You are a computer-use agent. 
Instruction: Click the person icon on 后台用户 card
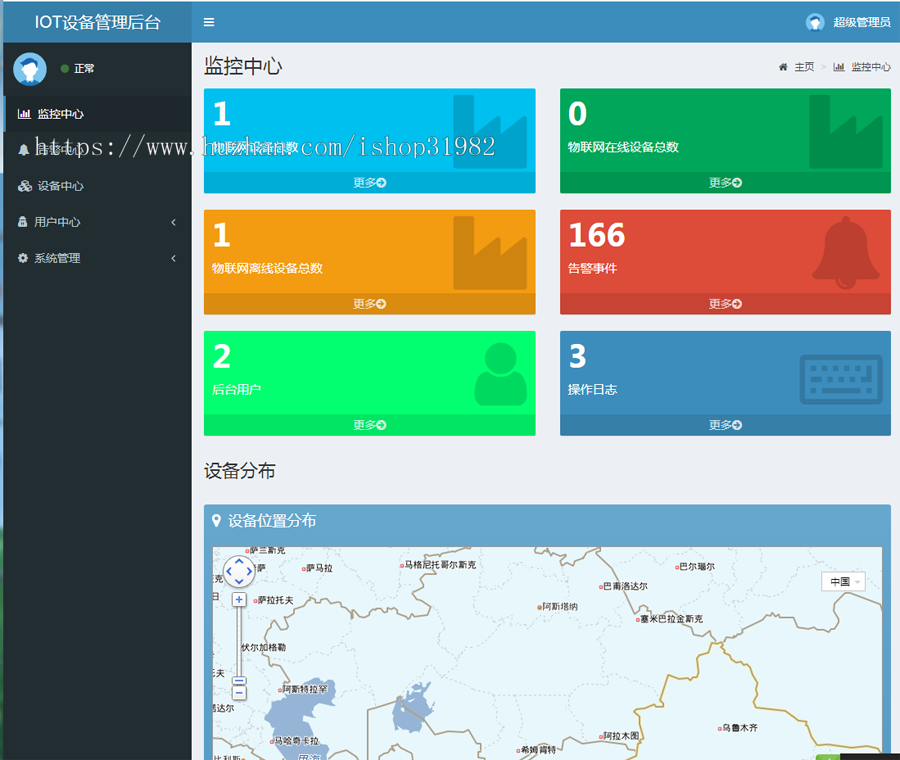point(500,374)
